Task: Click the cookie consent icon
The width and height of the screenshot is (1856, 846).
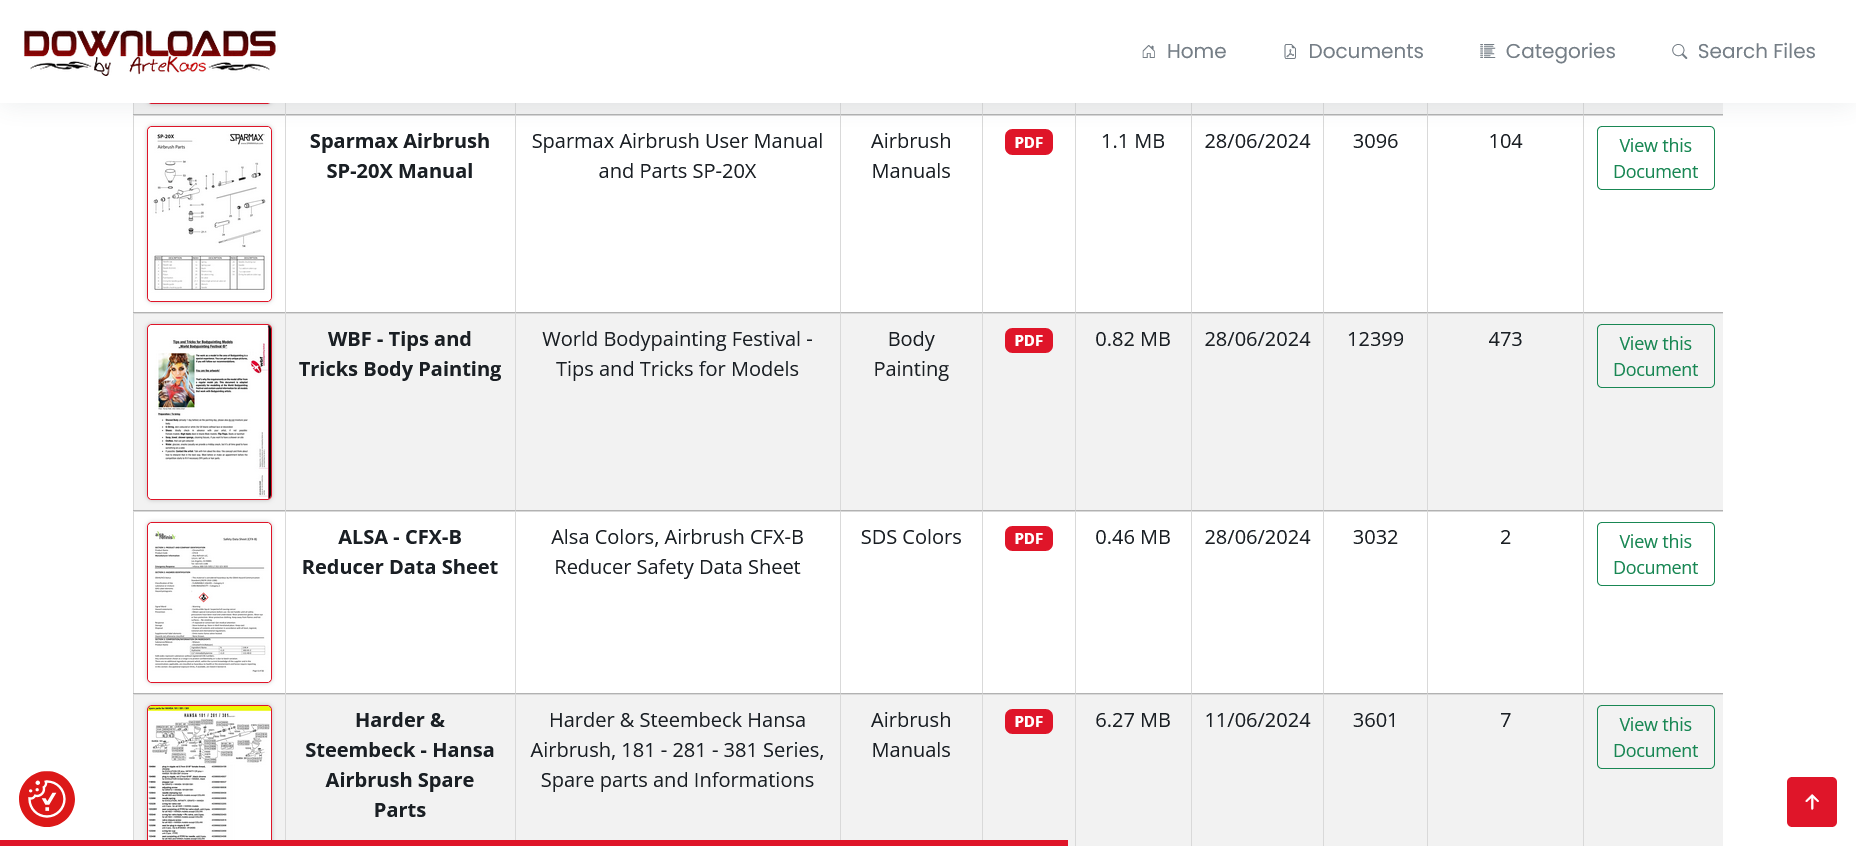Action: 47,799
